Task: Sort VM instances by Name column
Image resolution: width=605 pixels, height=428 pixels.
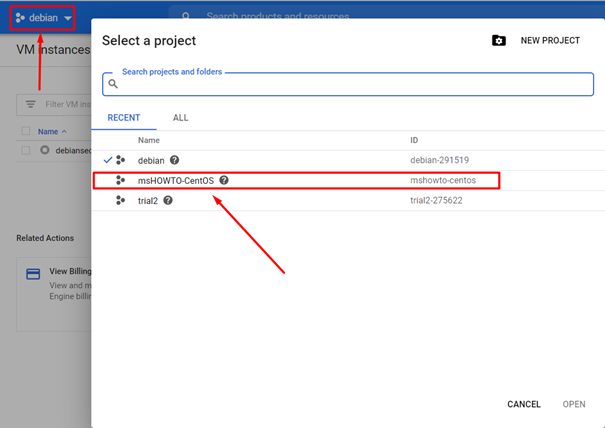Action: pos(48,132)
